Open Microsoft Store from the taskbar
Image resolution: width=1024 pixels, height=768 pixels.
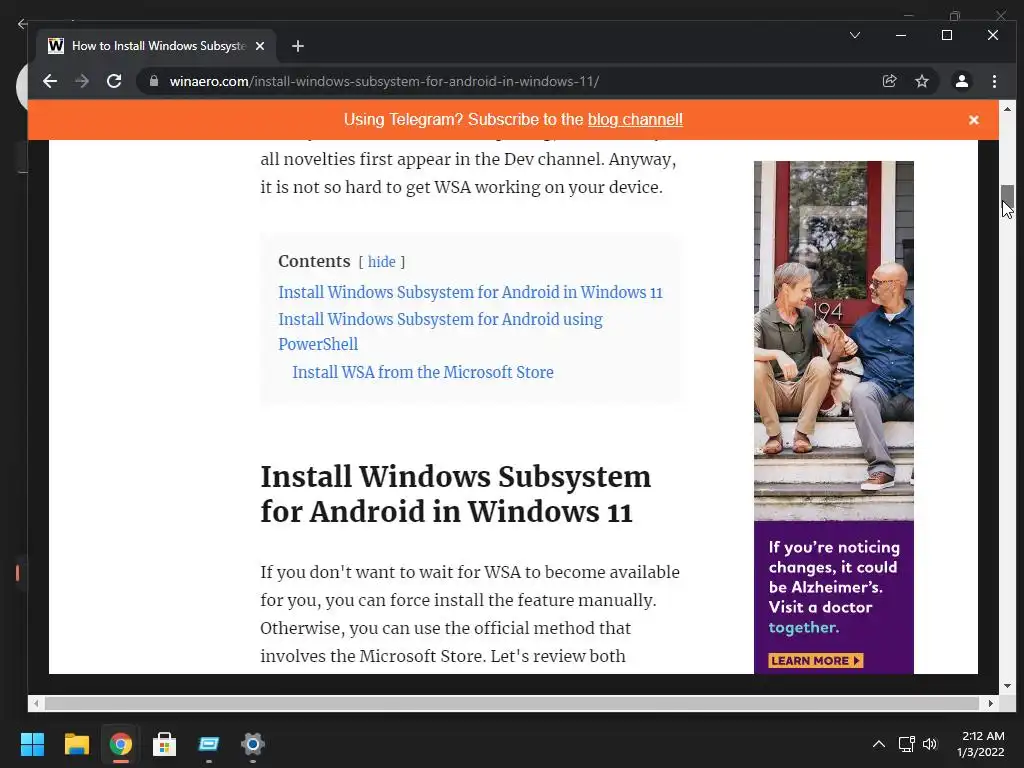coord(165,744)
